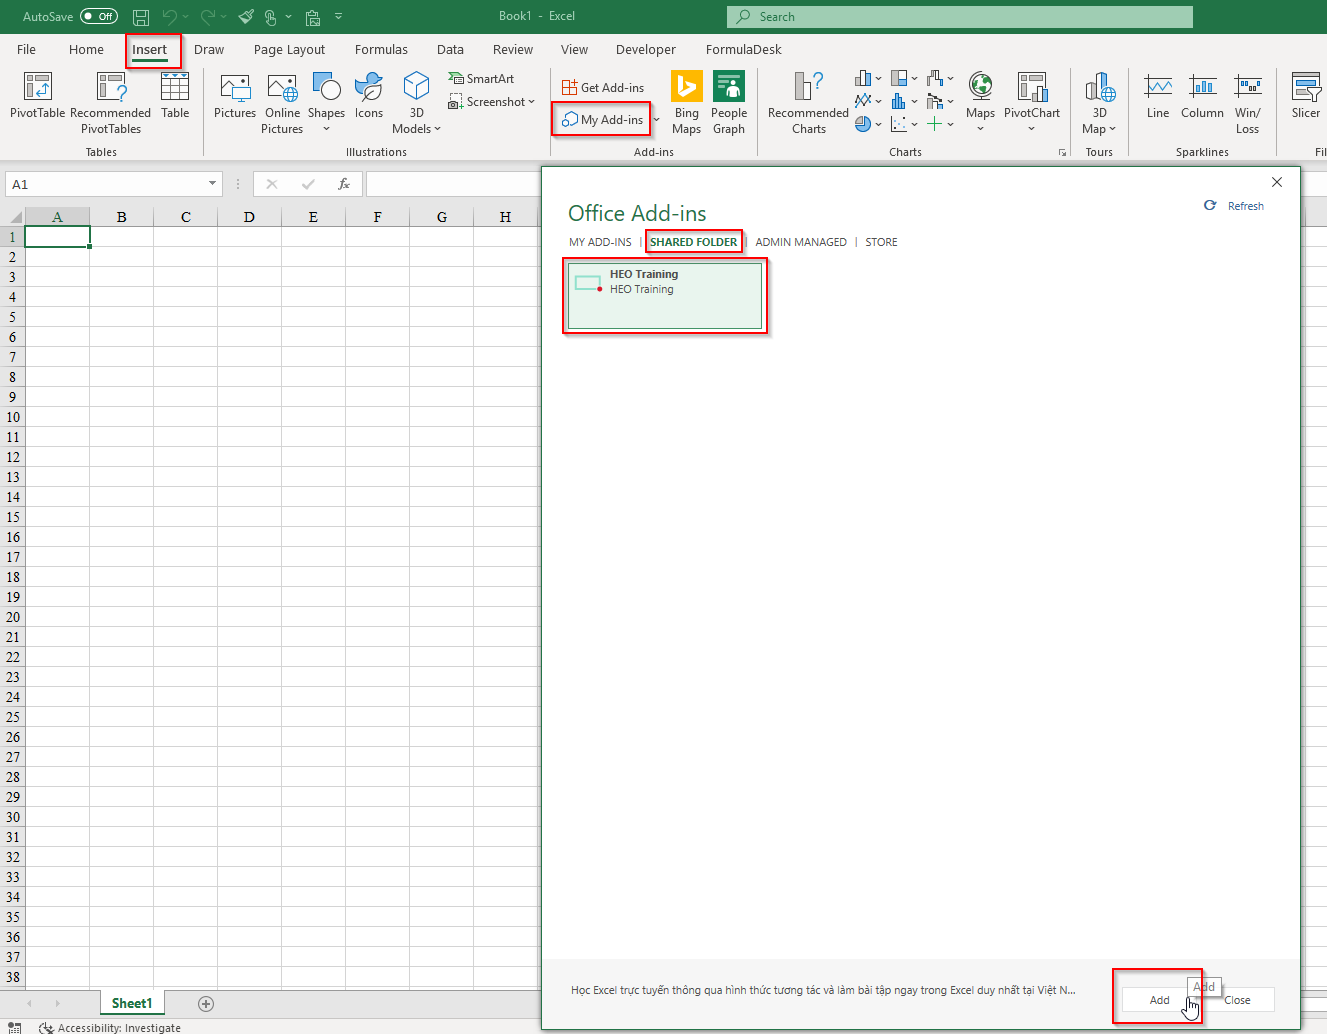Image resolution: width=1327 pixels, height=1034 pixels.
Task: Select the Sheet1 tab
Action: pos(132,1003)
